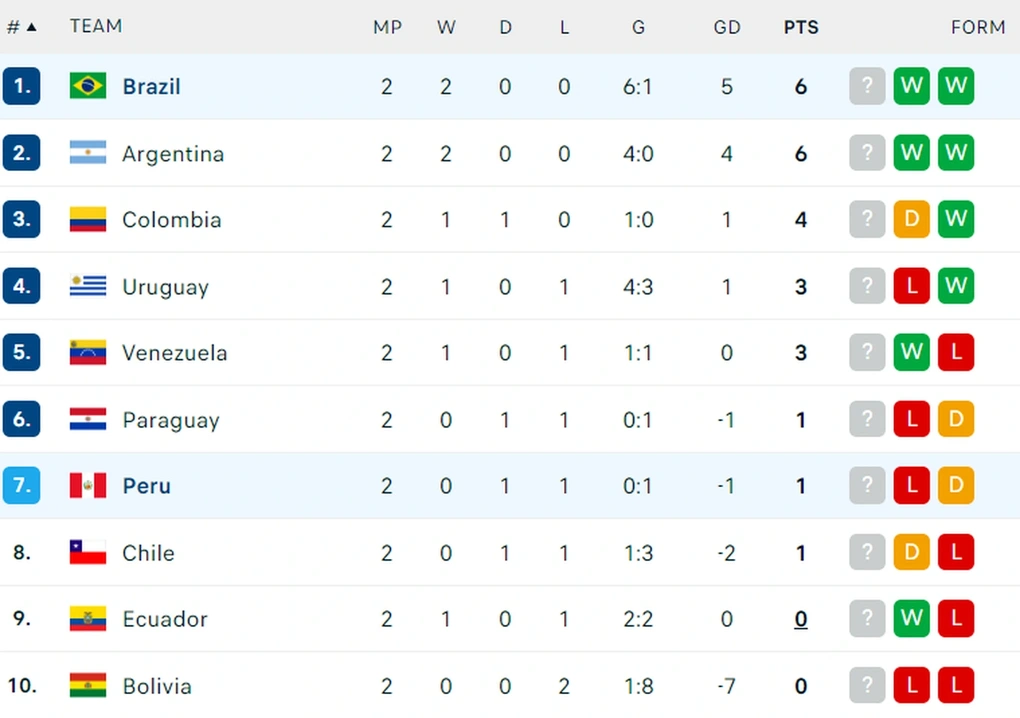Image resolution: width=1020 pixels, height=718 pixels.
Task: Click Ecuador's green win form badge
Action: pos(911,619)
